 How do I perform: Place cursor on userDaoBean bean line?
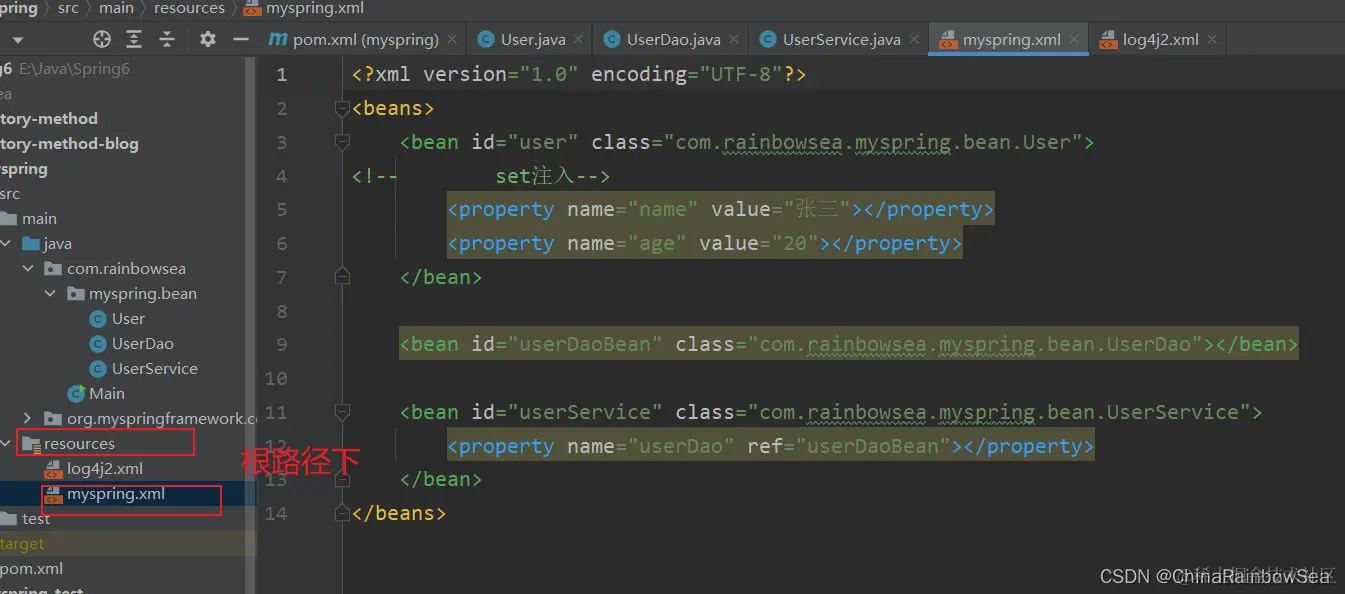(x=849, y=345)
